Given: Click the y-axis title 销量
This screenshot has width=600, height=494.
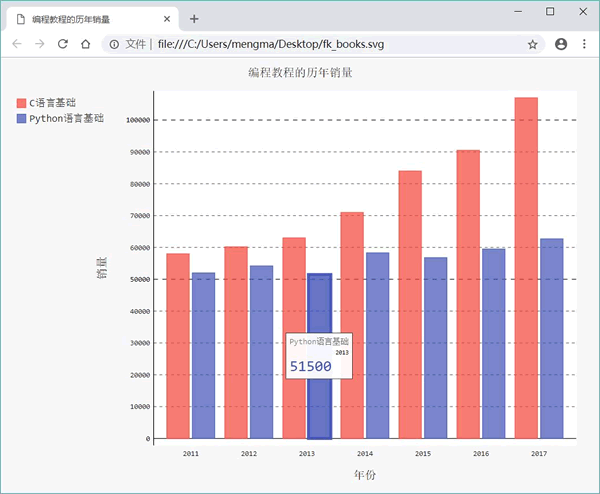Looking at the screenshot, I should point(102,268).
